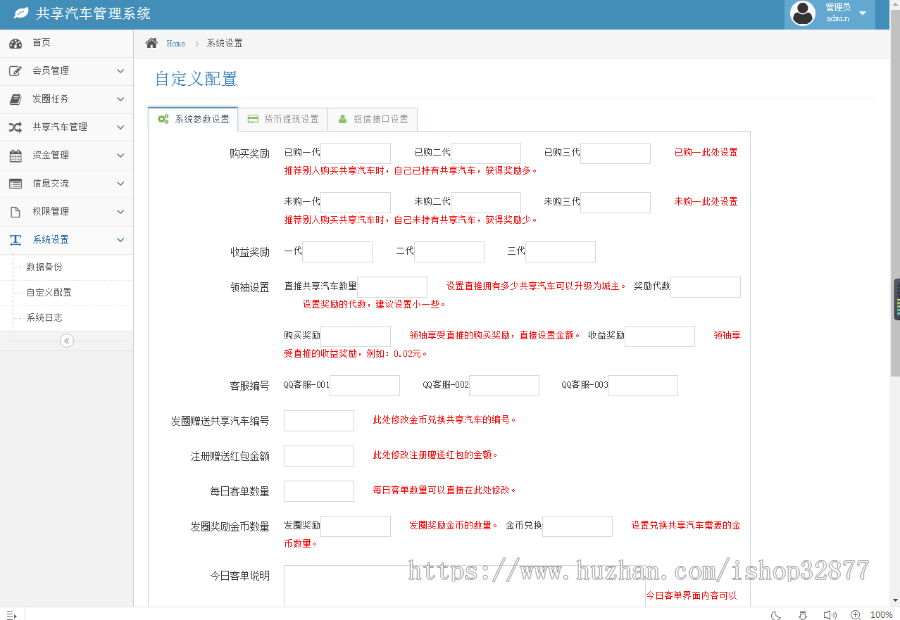Open 共享汽车管理 via its sidebar icon

(x=17, y=127)
